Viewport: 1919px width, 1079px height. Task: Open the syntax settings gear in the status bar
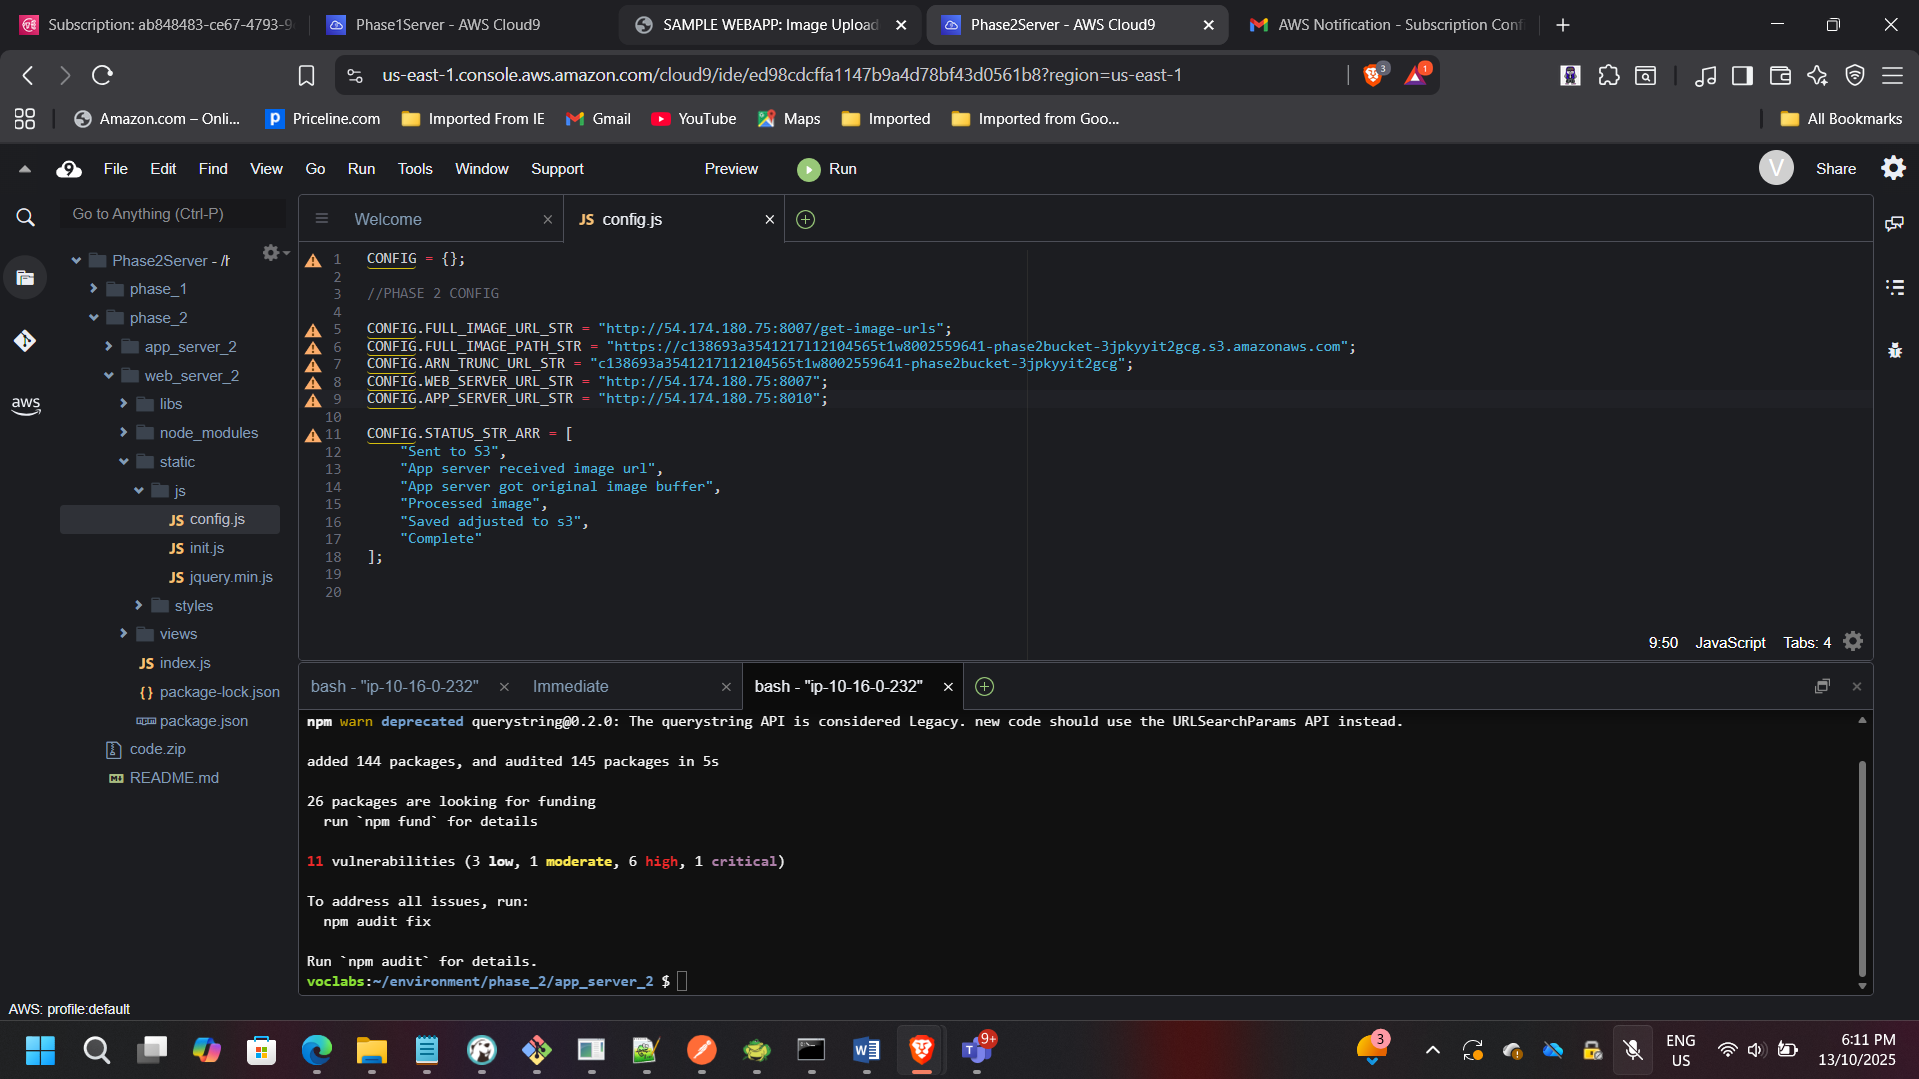[x=1853, y=641]
